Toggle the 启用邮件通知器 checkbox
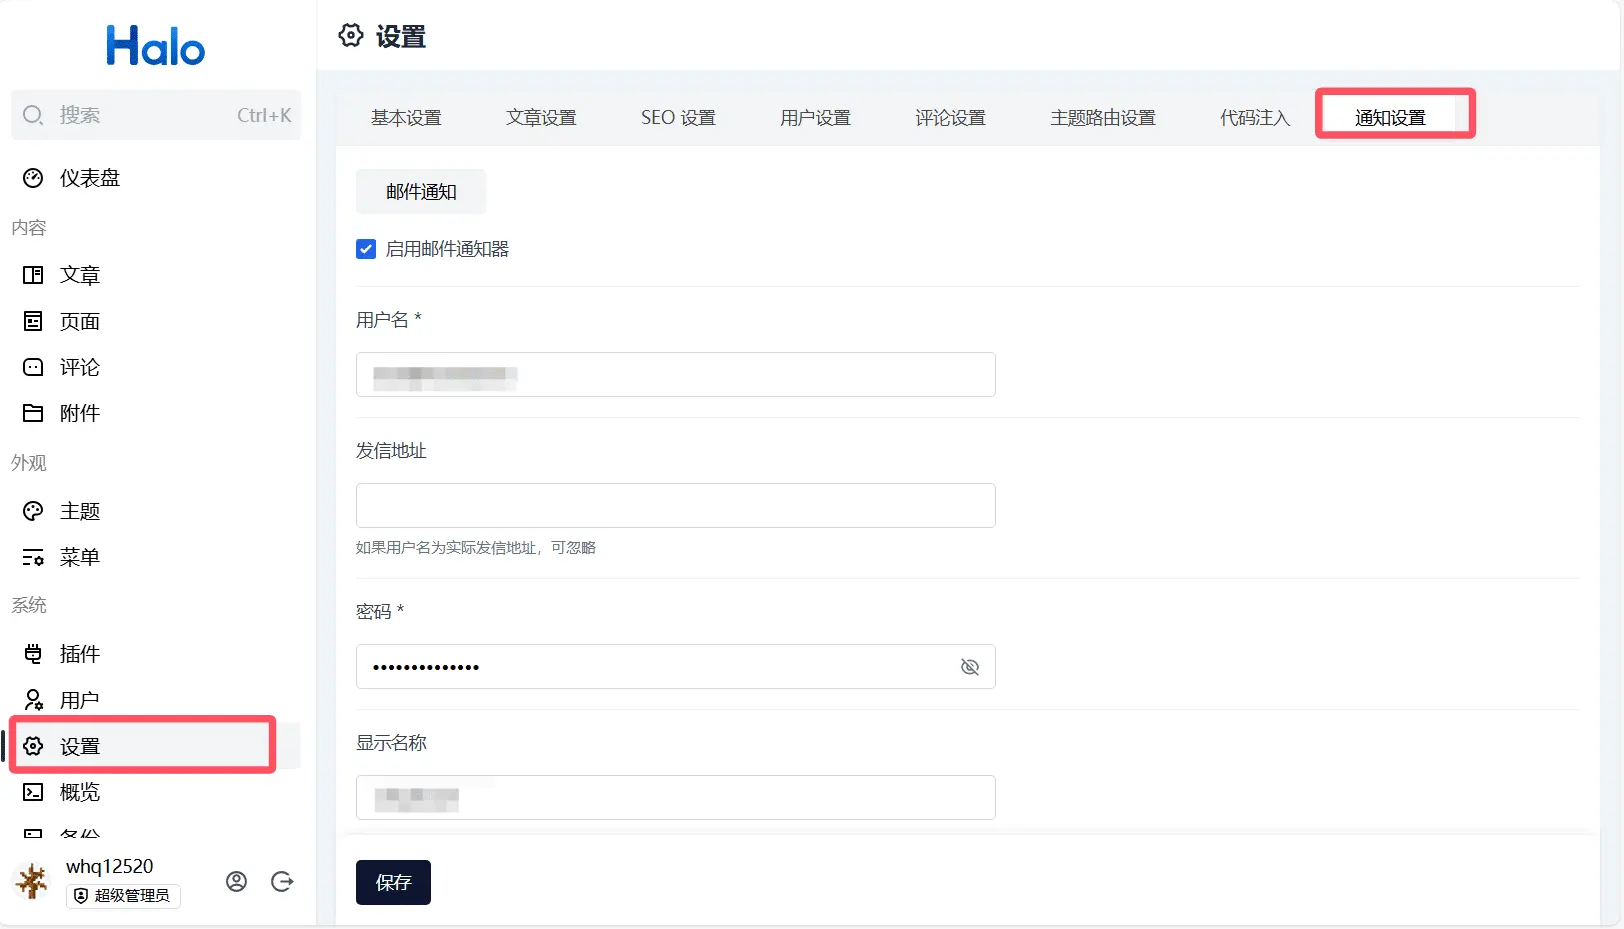Image resolution: width=1624 pixels, height=929 pixels. coord(366,249)
